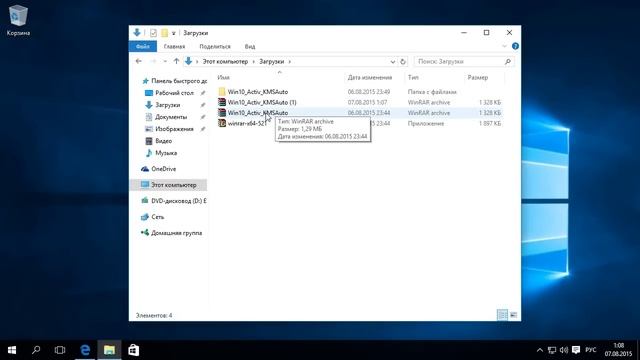Click the New folder icon in title bar

pyautogui.click(x=164, y=33)
